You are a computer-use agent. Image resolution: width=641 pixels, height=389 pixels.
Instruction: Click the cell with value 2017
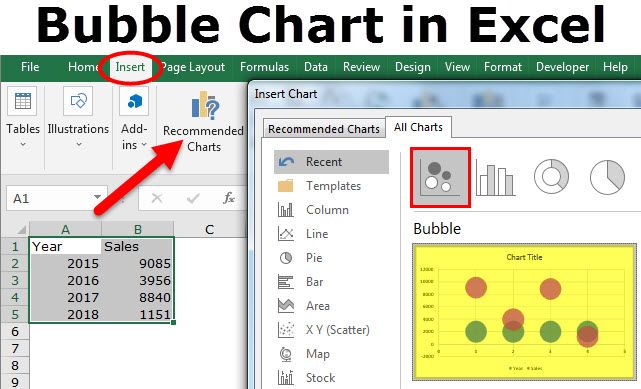[65, 297]
